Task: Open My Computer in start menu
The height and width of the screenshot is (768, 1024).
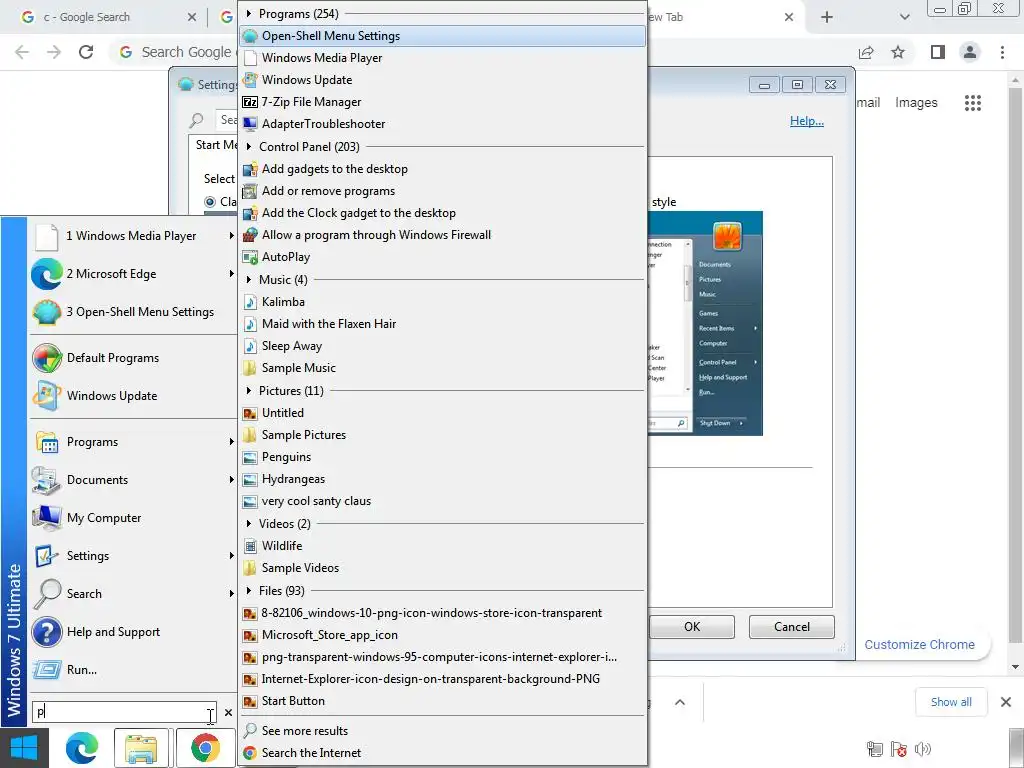Action: click(x=133, y=518)
